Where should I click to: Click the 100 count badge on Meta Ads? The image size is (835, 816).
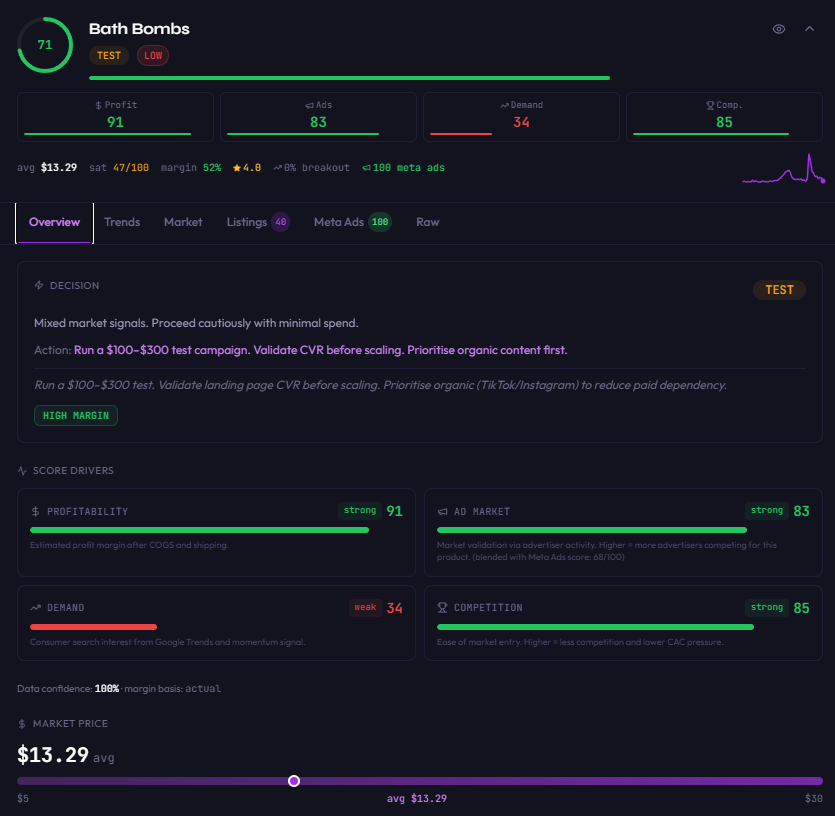point(380,222)
